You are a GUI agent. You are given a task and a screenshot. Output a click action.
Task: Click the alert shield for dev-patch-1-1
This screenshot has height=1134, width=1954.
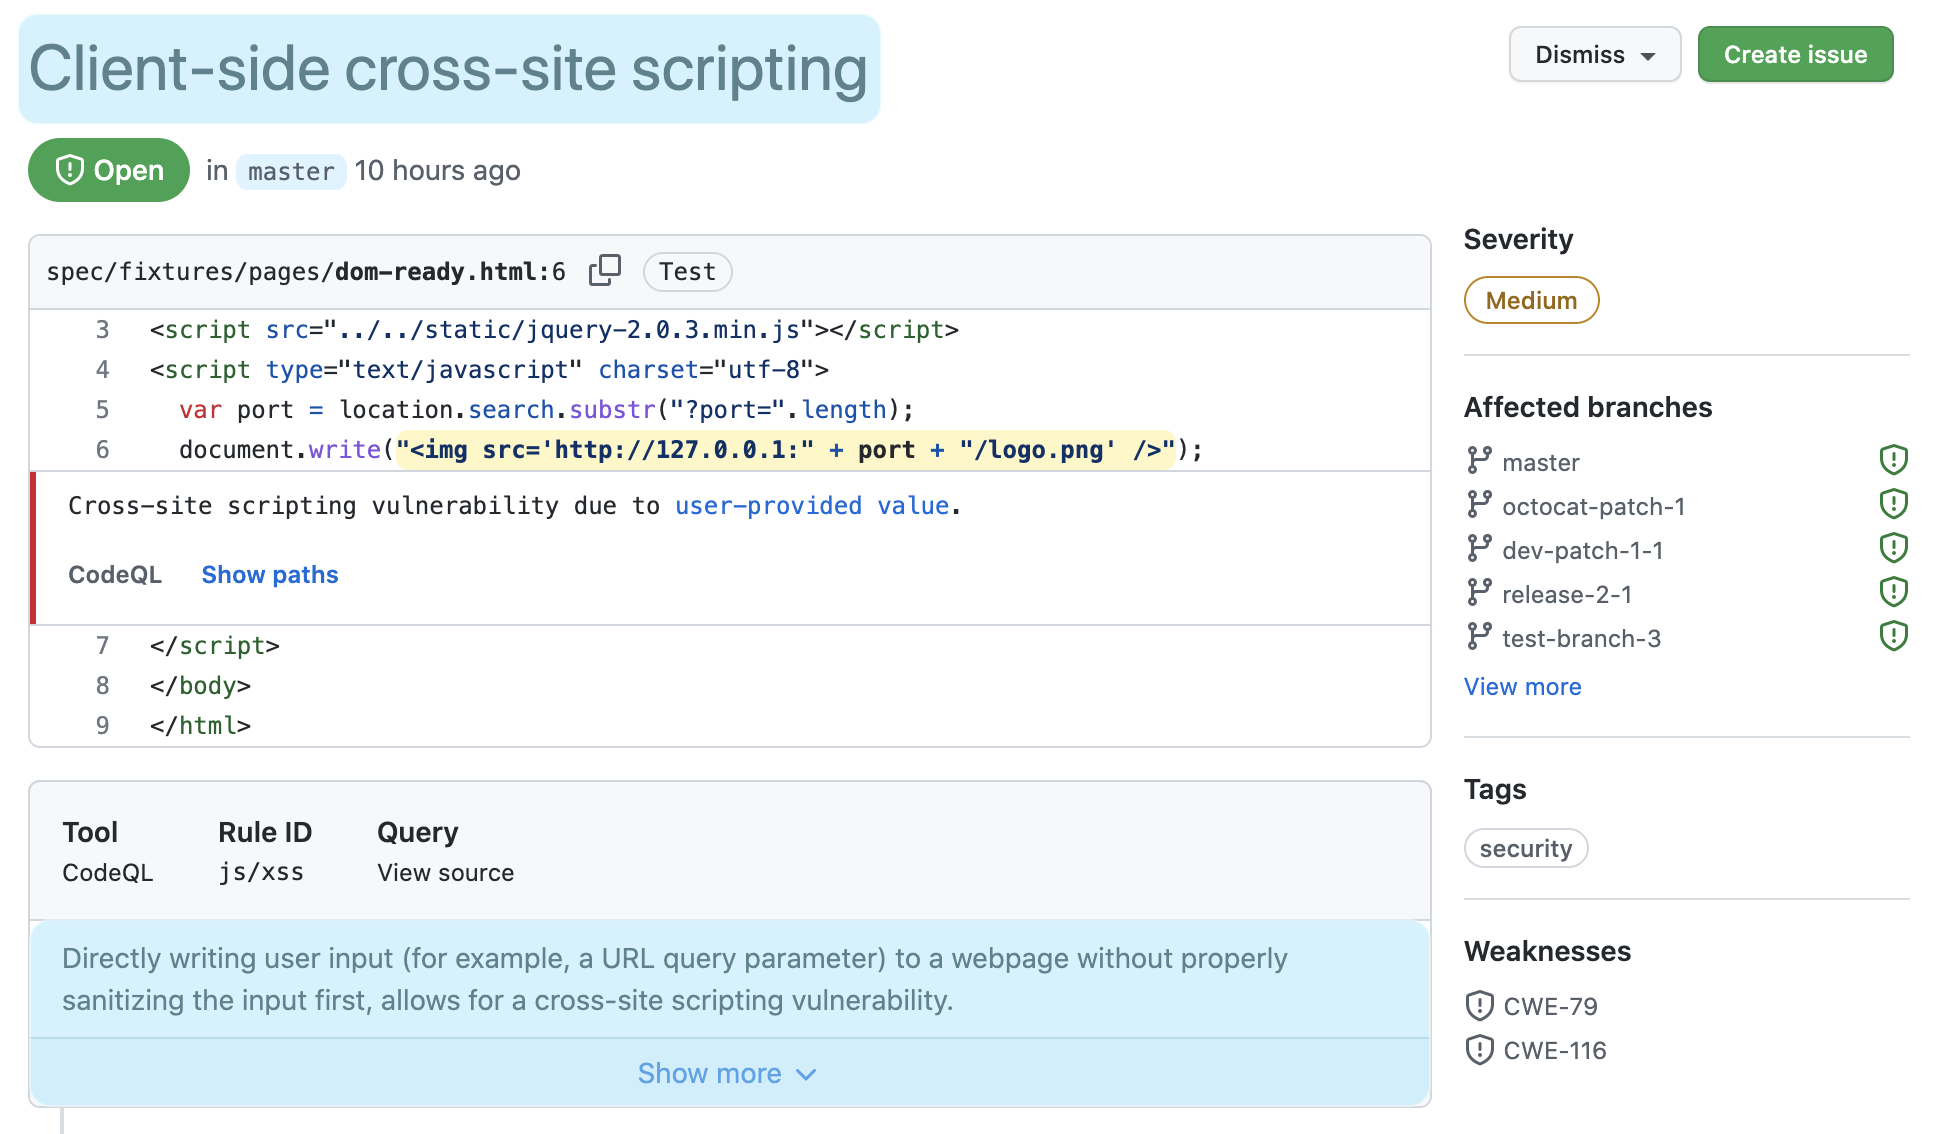click(x=1894, y=547)
